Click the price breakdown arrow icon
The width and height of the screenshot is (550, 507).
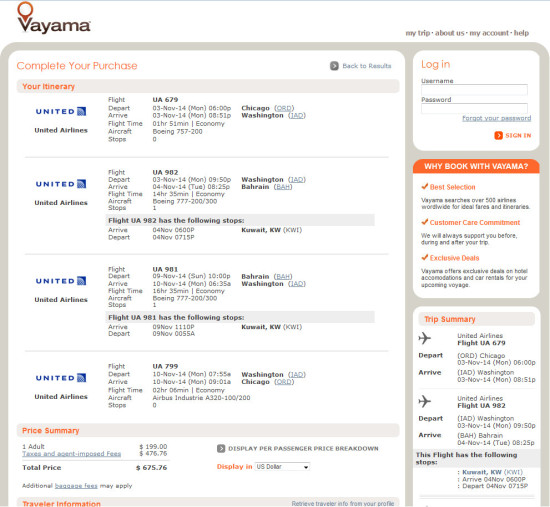click(x=221, y=448)
